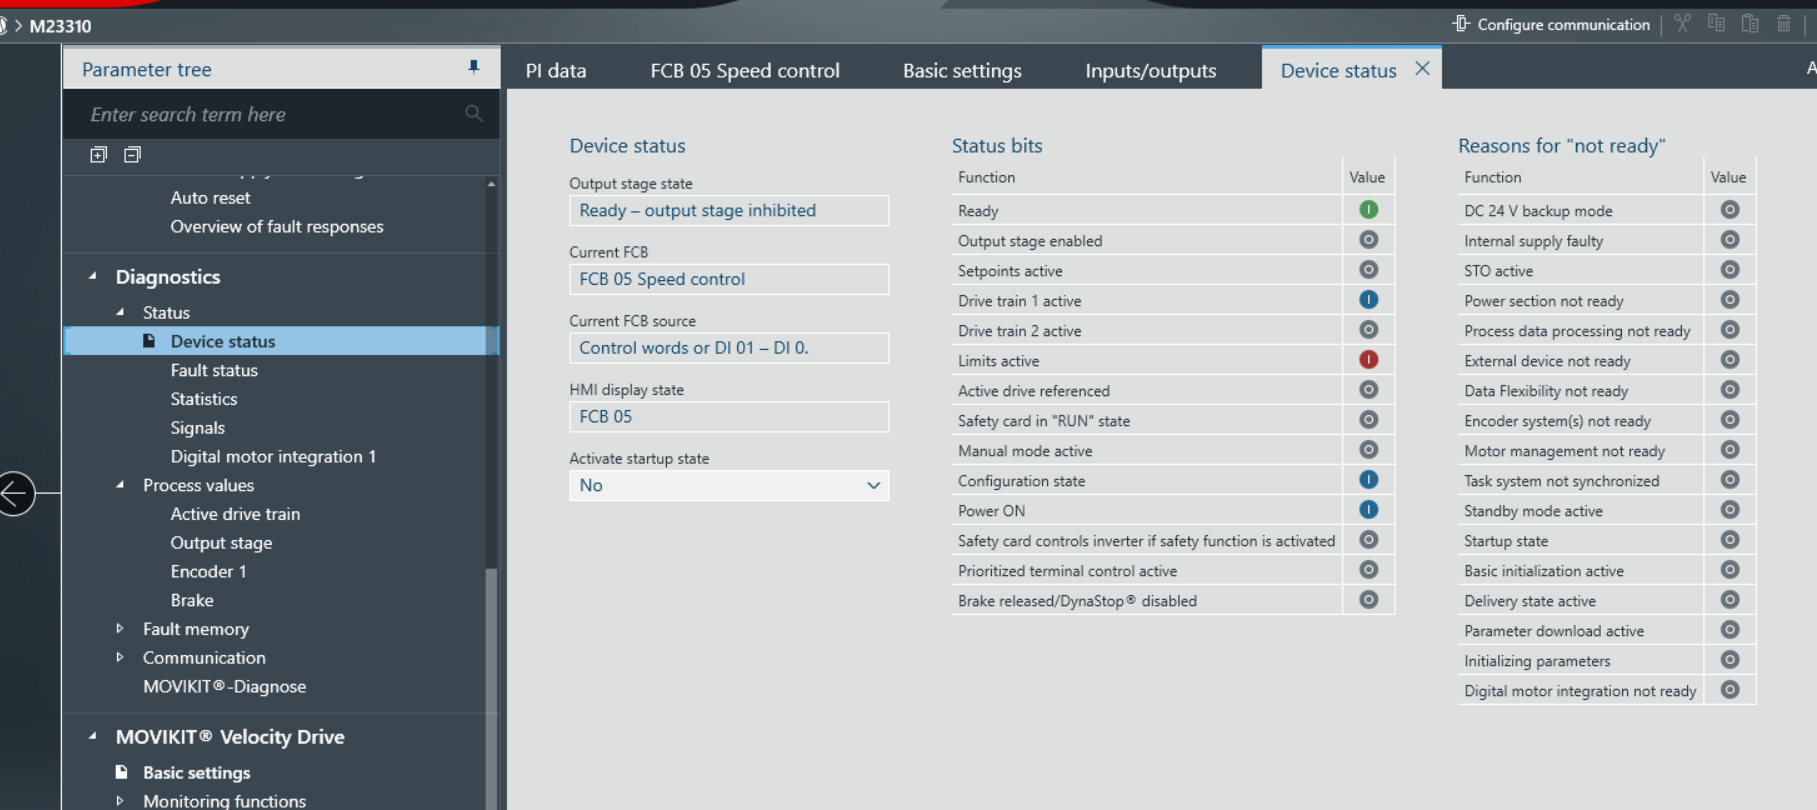This screenshot has height=810, width=1817.
Task: Click the Enter search term input field
Action: click(x=272, y=114)
